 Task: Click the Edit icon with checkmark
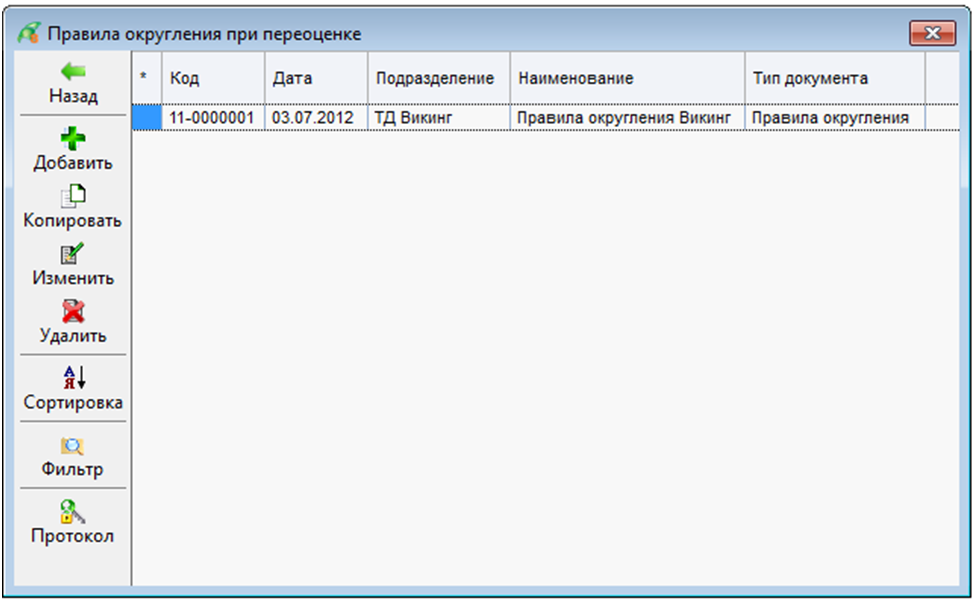coord(73,255)
